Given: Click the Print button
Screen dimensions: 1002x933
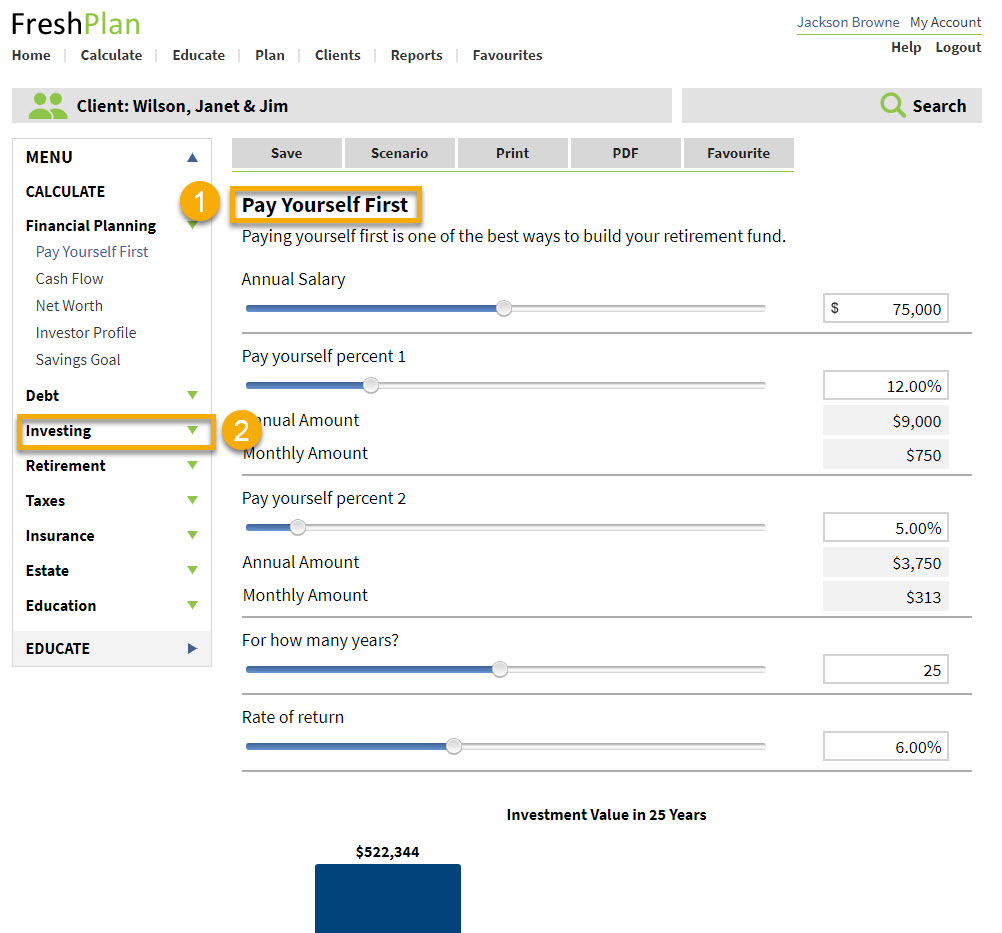Looking at the screenshot, I should coord(513,153).
